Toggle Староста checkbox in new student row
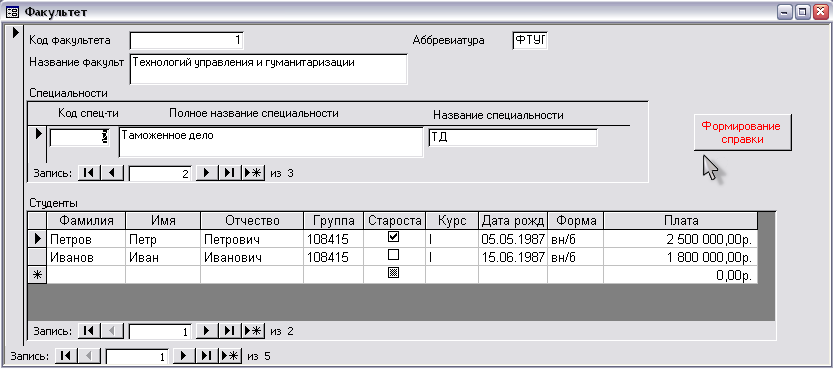 click(x=394, y=273)
